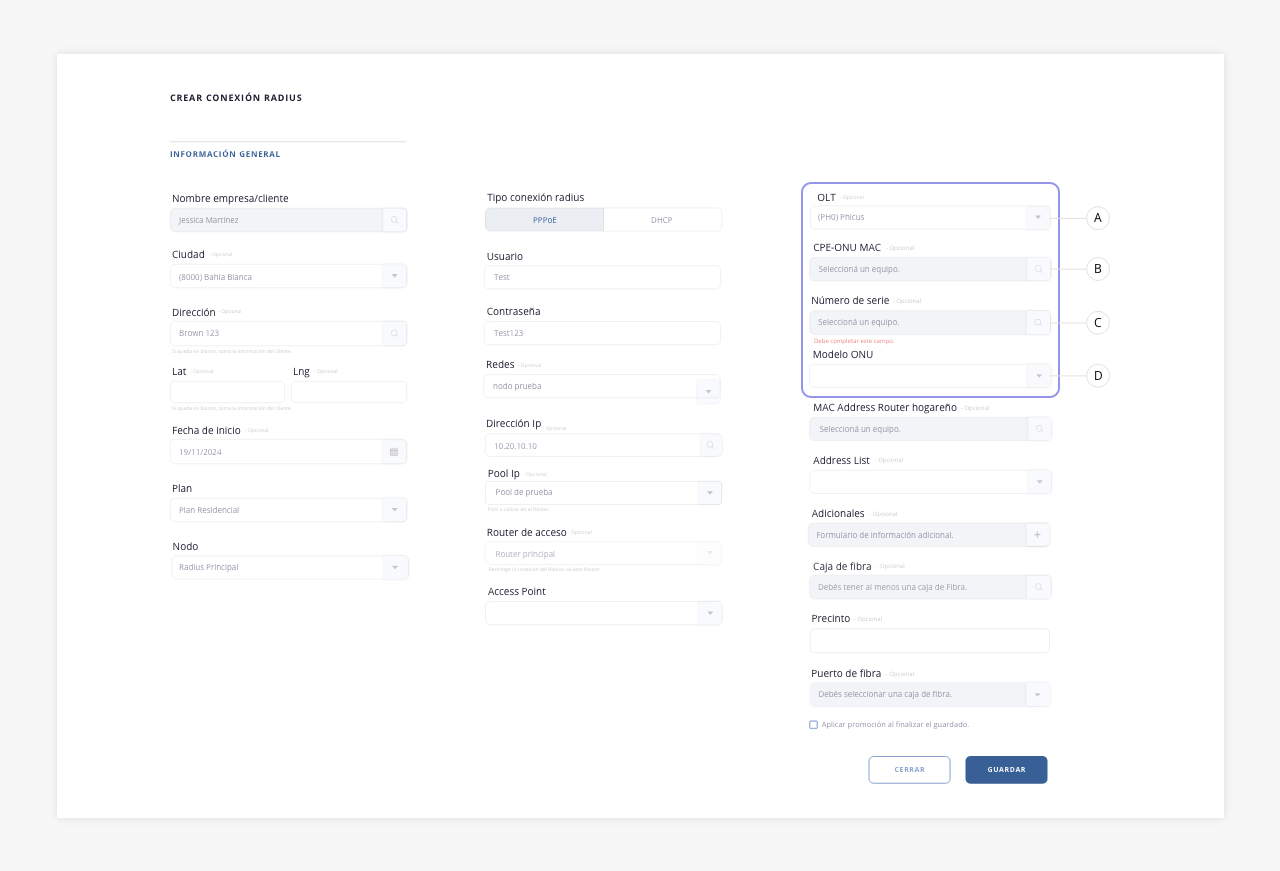Open calendar icon for Fecha de inicio
The width and height of the screenshot is (1280, 871).
tap(394, 452)
